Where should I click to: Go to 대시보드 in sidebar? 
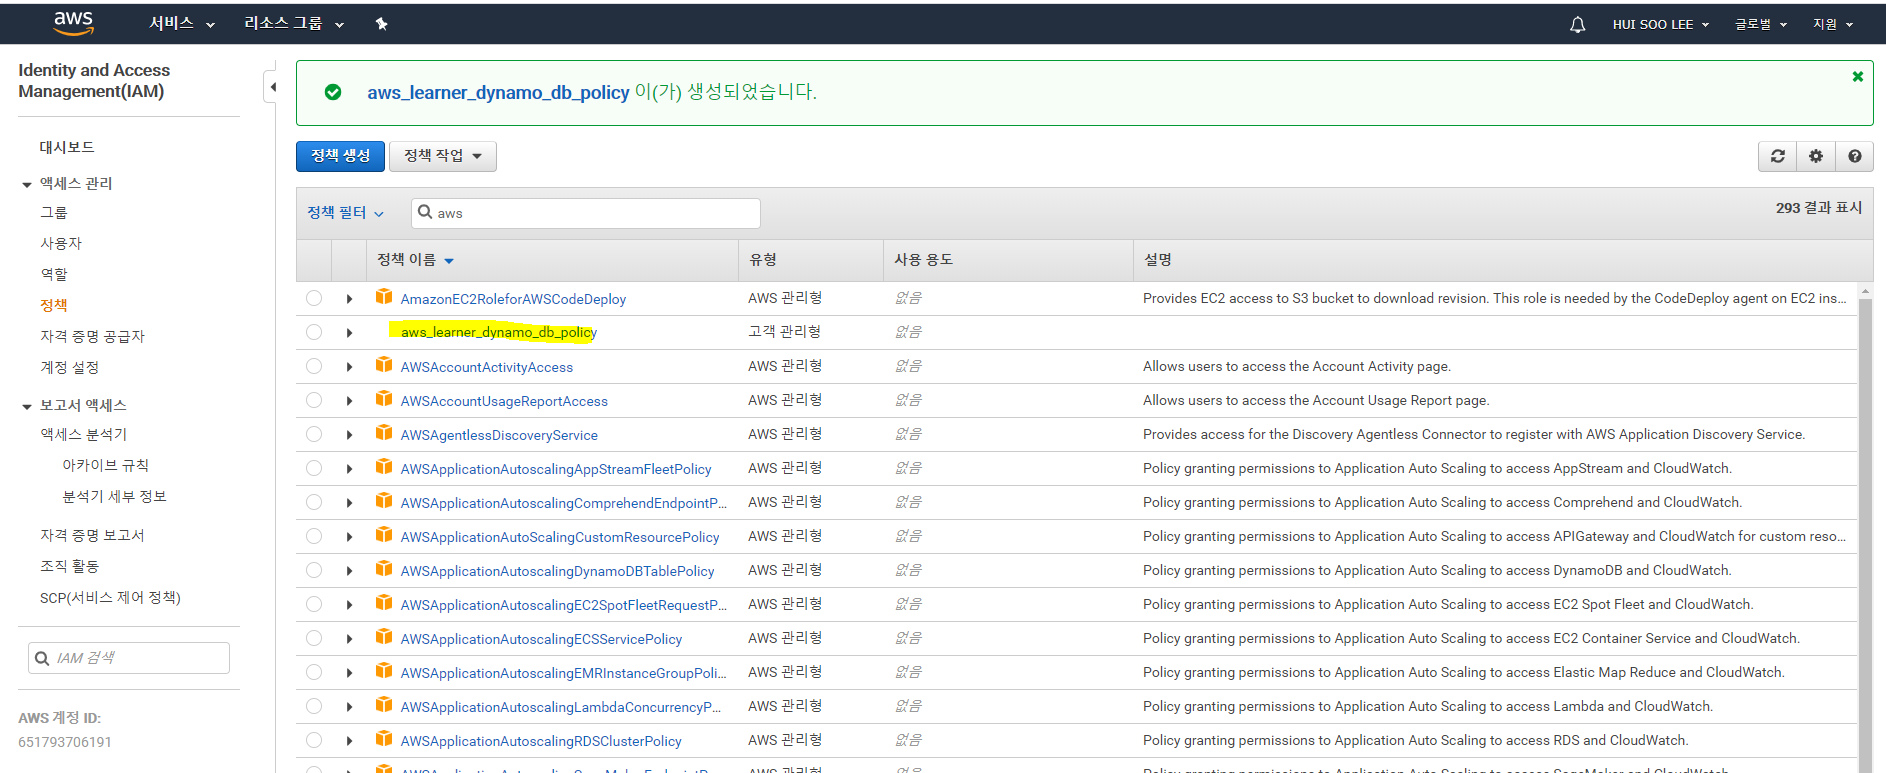point(67,147)
